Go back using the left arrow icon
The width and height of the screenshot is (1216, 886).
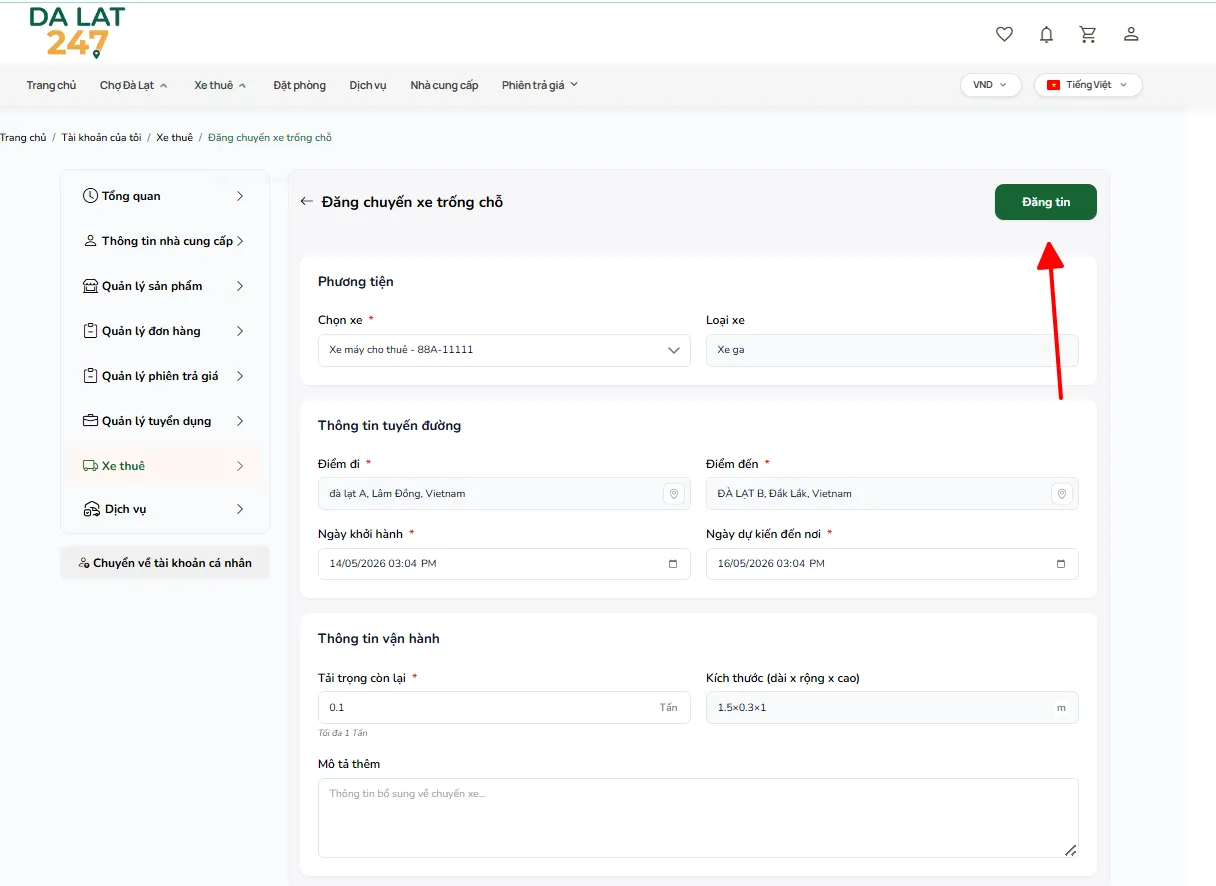click(x=307, y=202)
